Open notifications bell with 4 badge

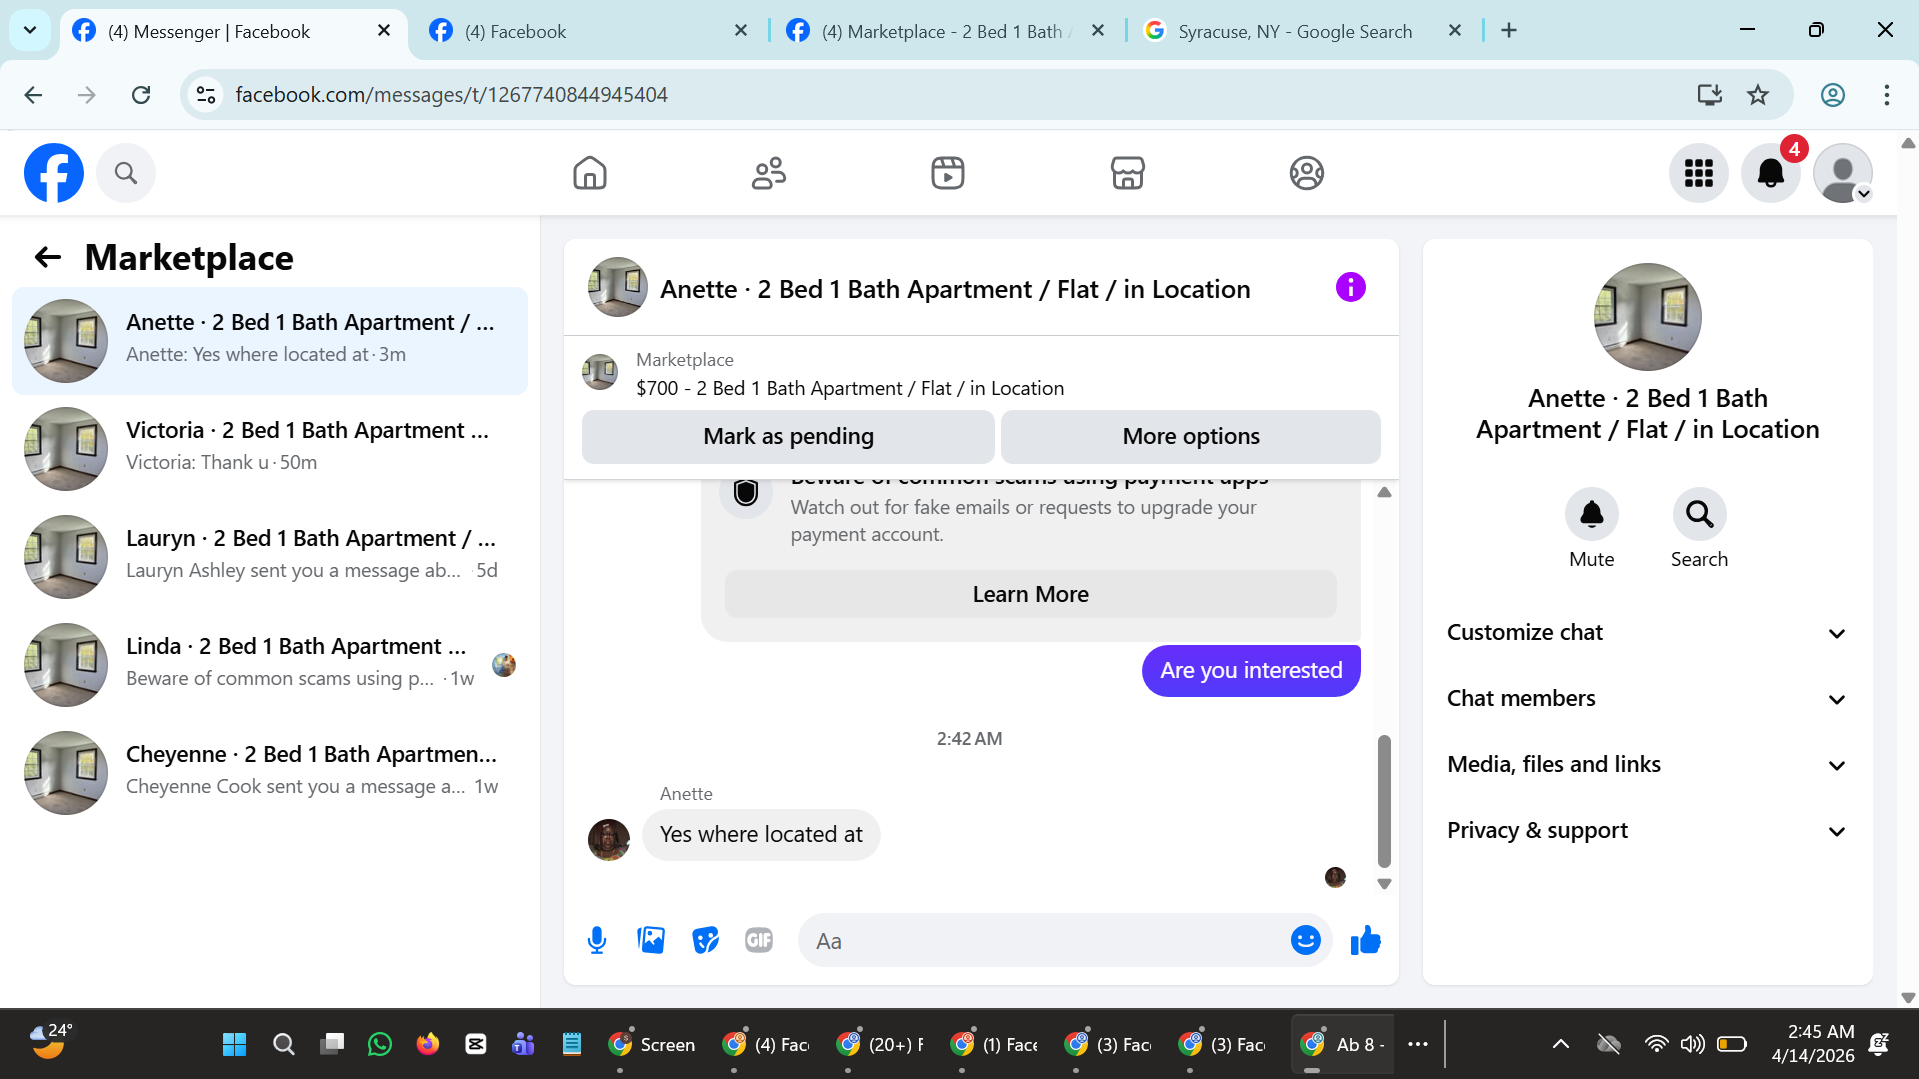pos(1771,173)
